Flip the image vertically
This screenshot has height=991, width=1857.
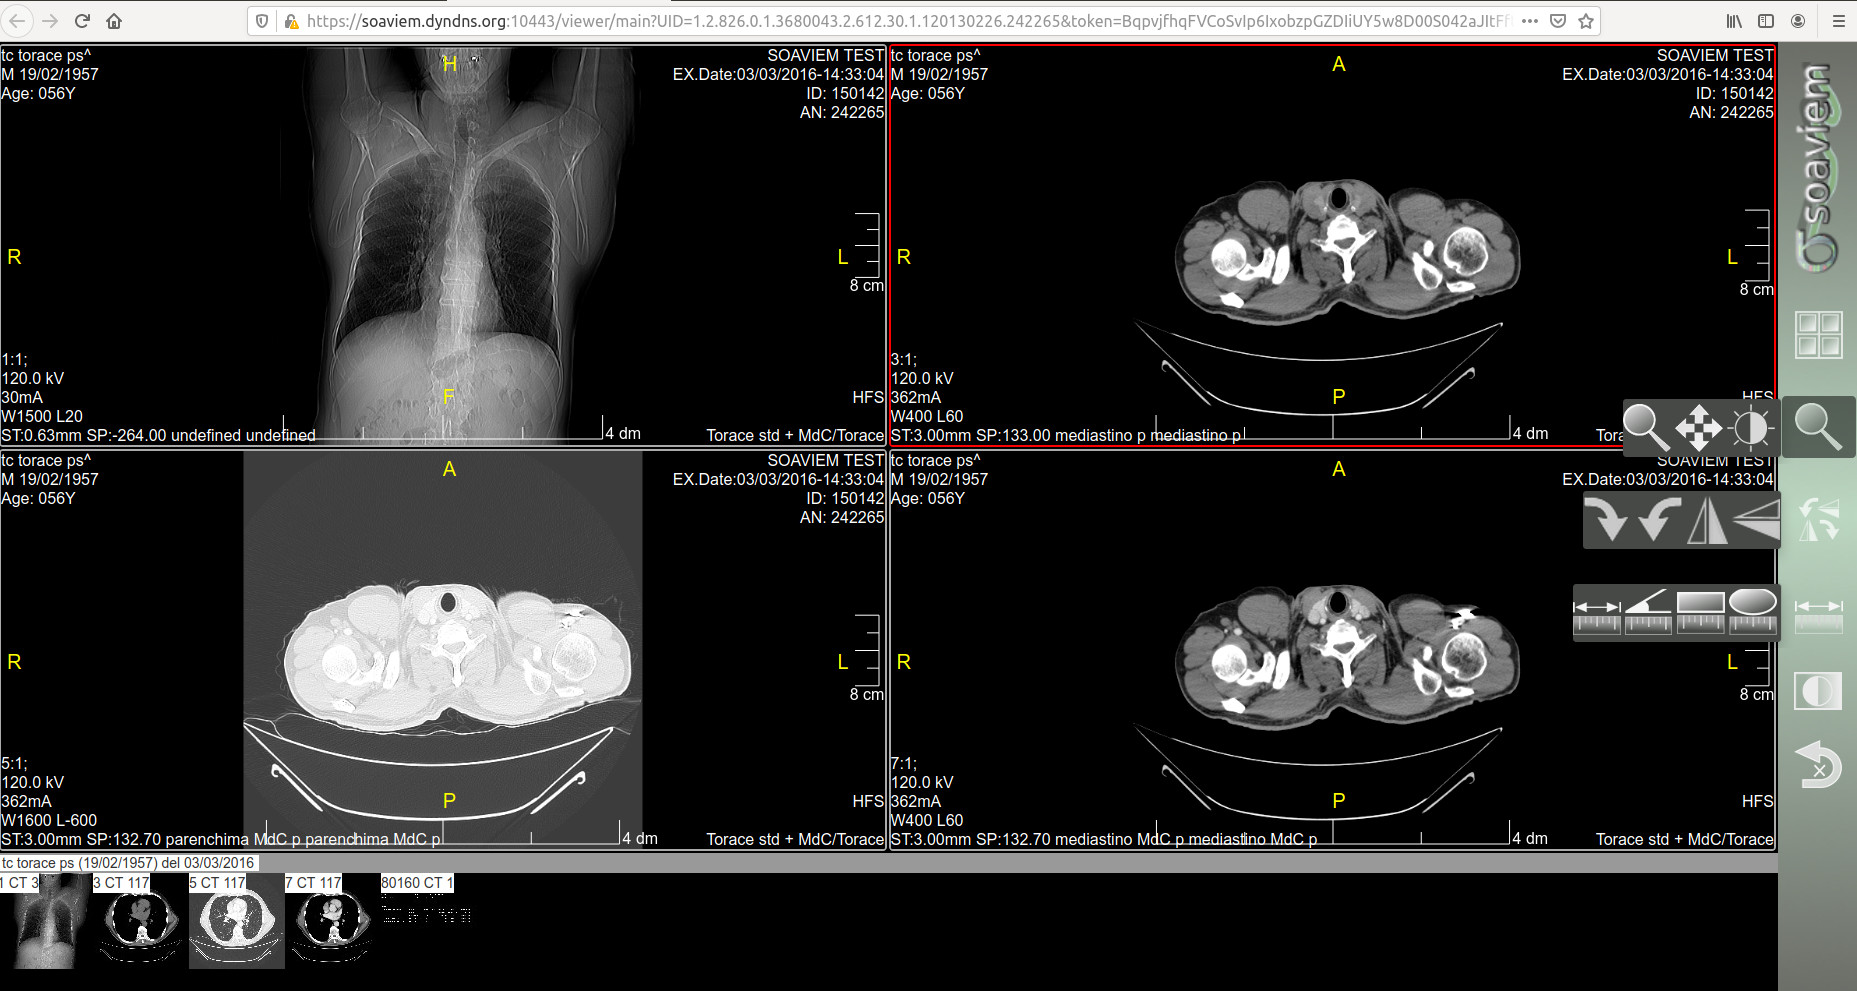(x=1756, y=521)
